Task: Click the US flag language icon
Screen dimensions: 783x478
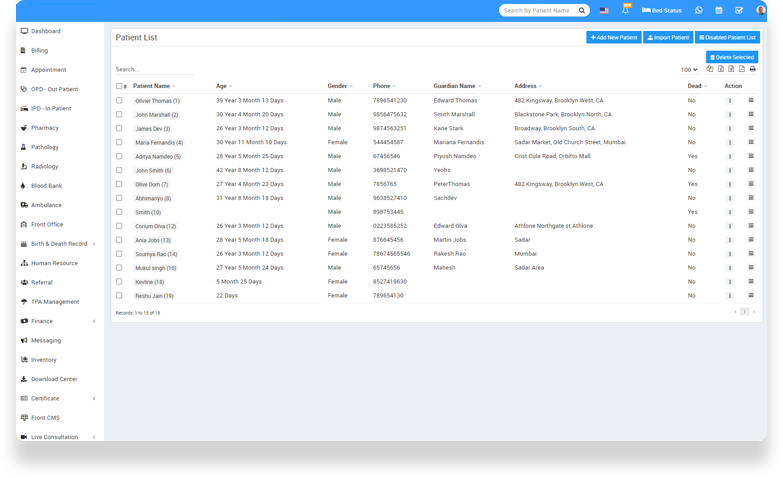Action: (604, 10)
